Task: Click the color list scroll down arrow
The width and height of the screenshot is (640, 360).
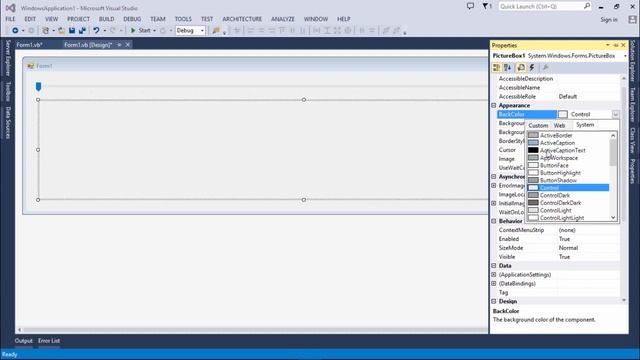Action: click(613, 218)
